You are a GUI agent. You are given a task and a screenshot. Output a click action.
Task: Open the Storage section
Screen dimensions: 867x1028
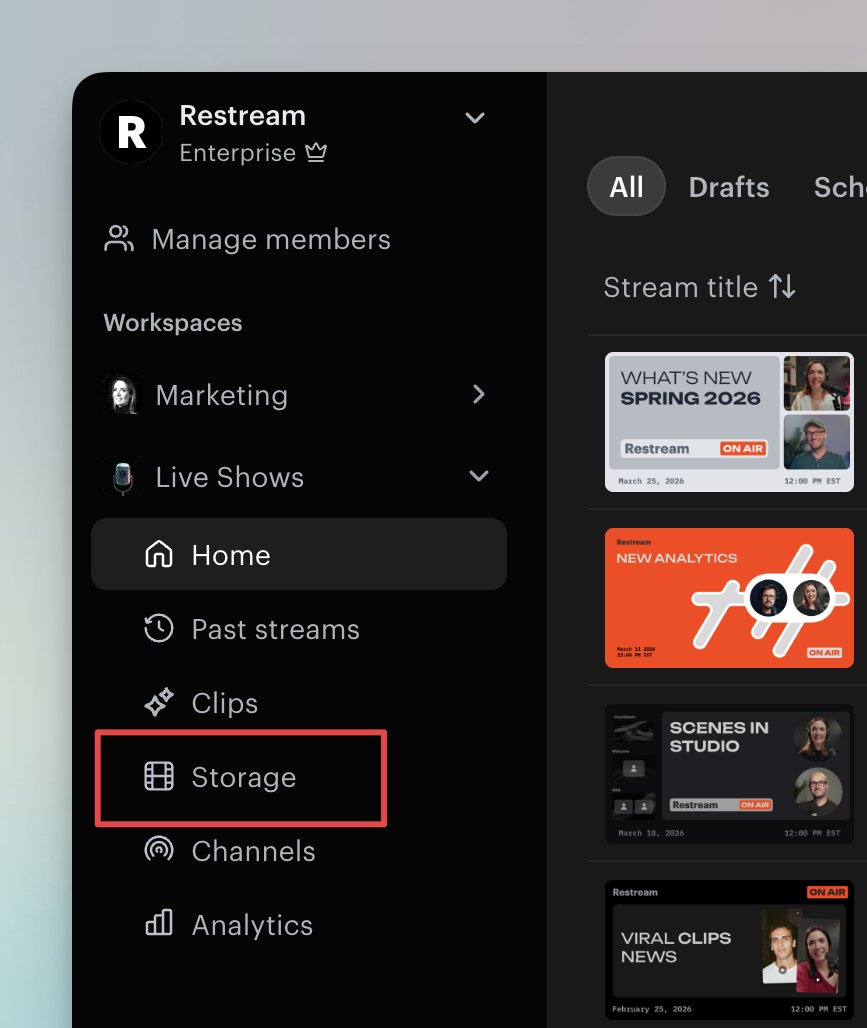pos(244,778)
